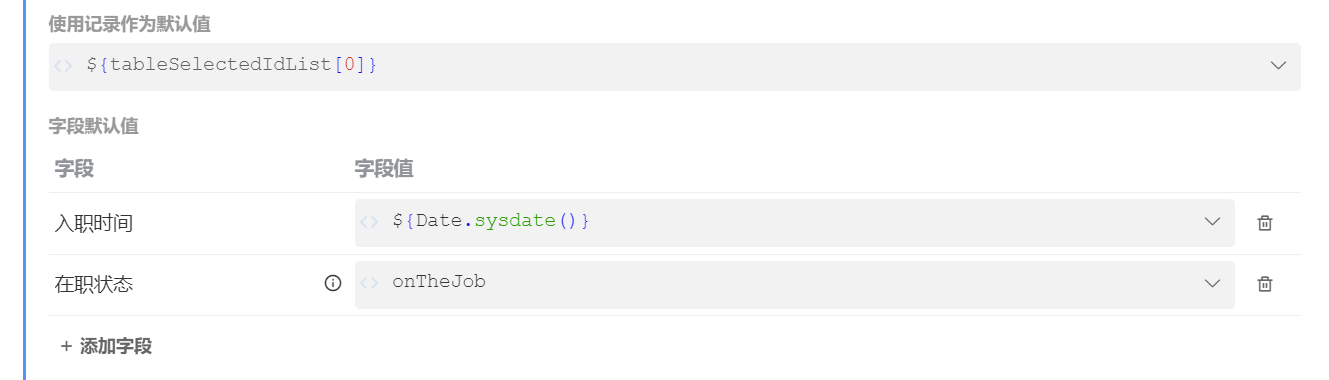Open the dropdown arrow for the 入职时间 value

pyautogui.click(x=1213, y=222)
